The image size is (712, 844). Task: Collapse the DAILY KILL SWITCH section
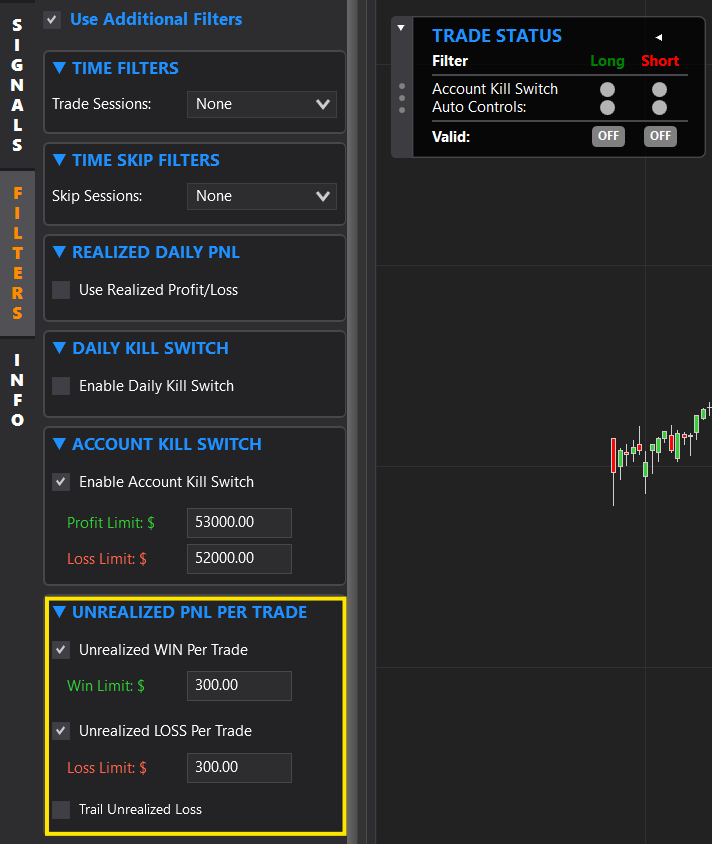[59, 348]
